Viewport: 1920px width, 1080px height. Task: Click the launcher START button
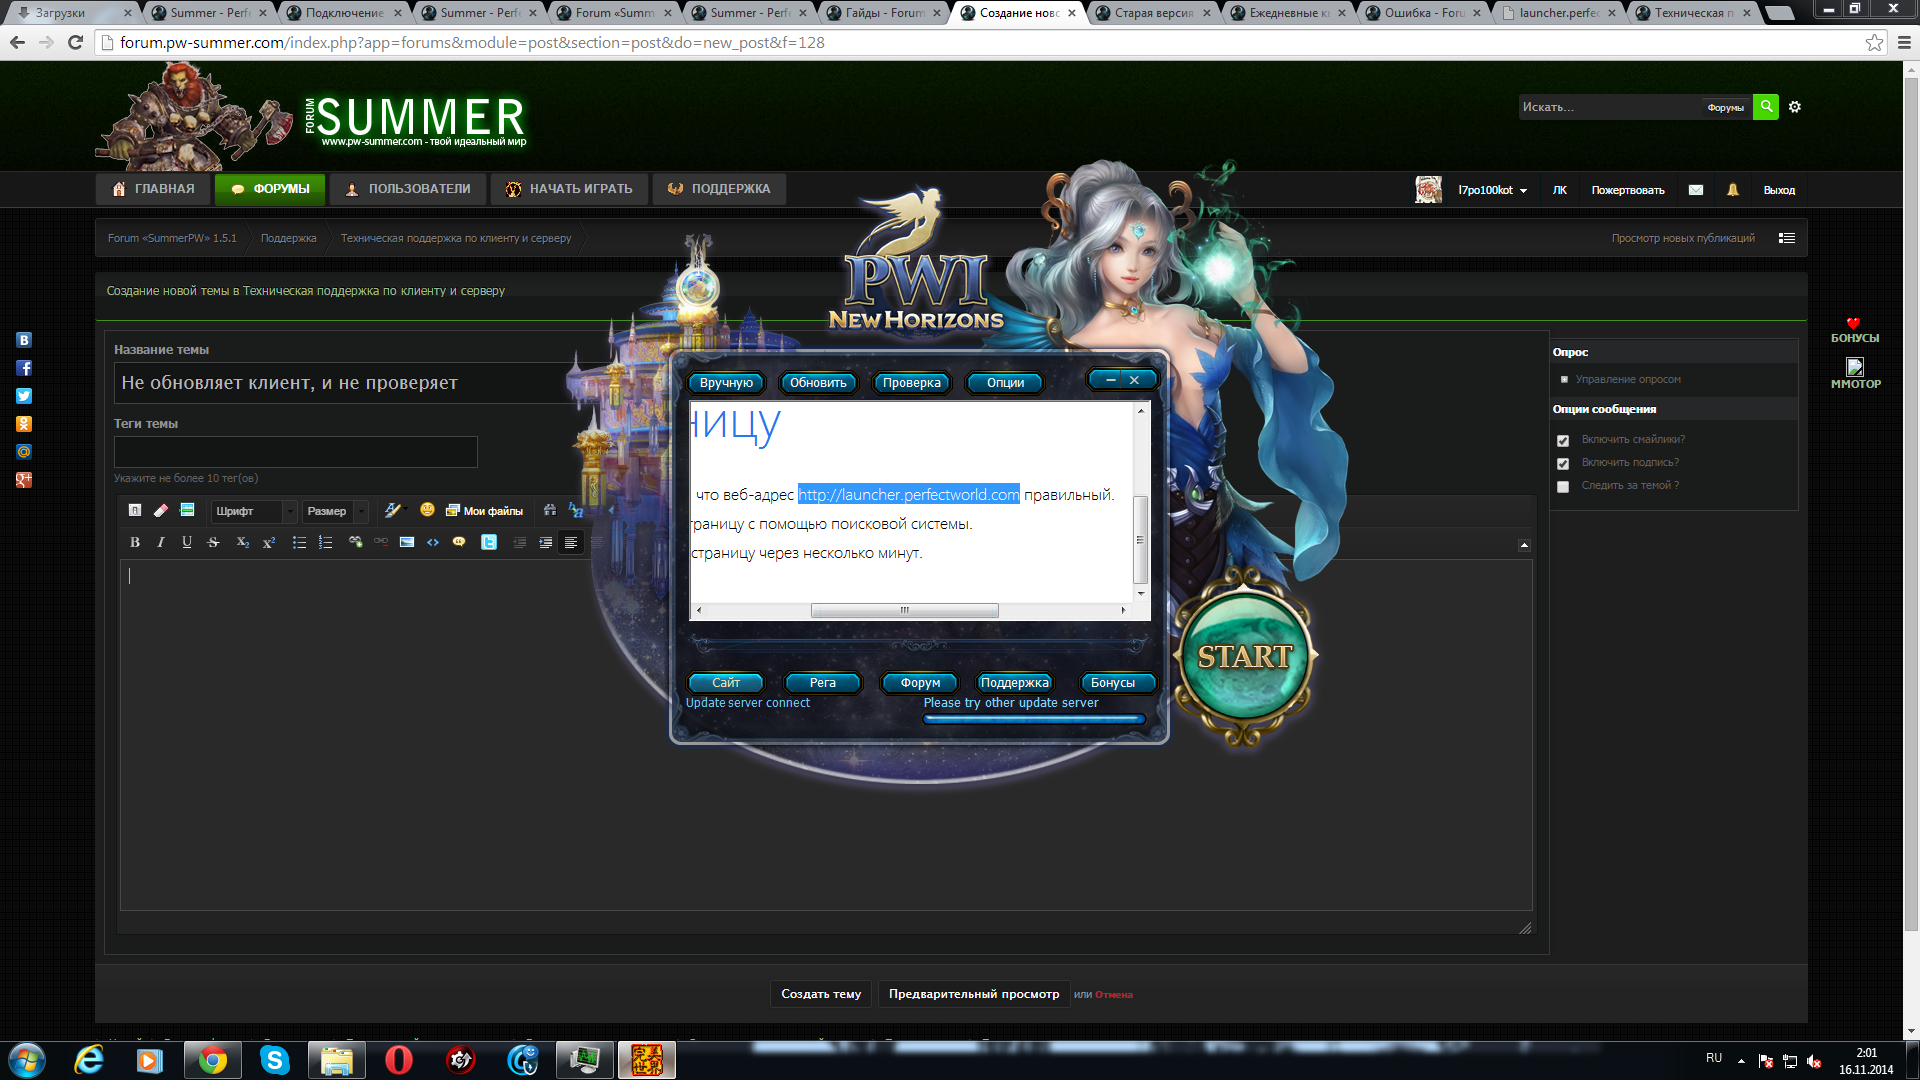[1245, 656]
